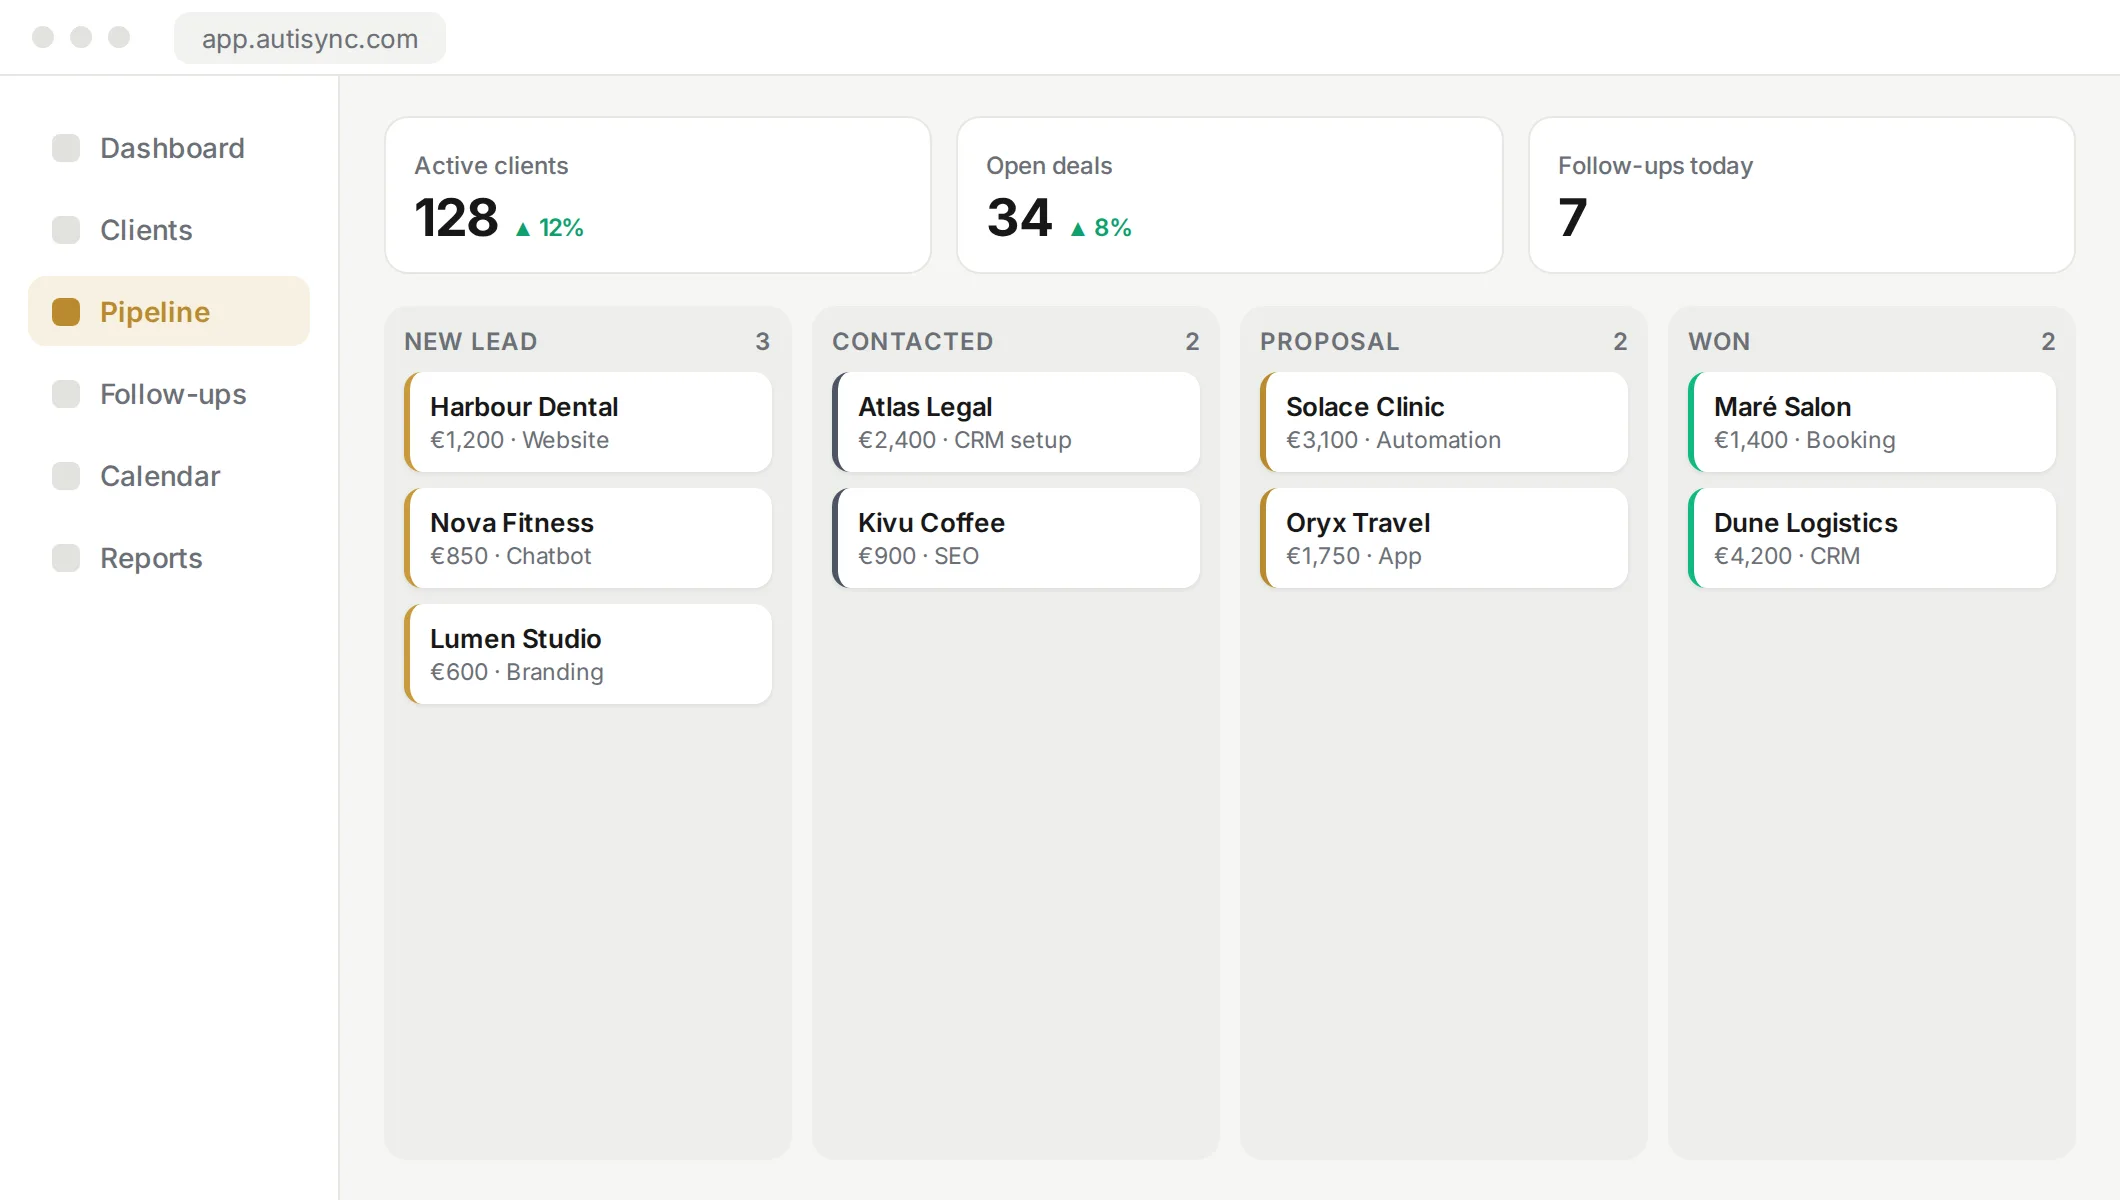Click the Clients sidebar icon

click(x=66, y=230)
